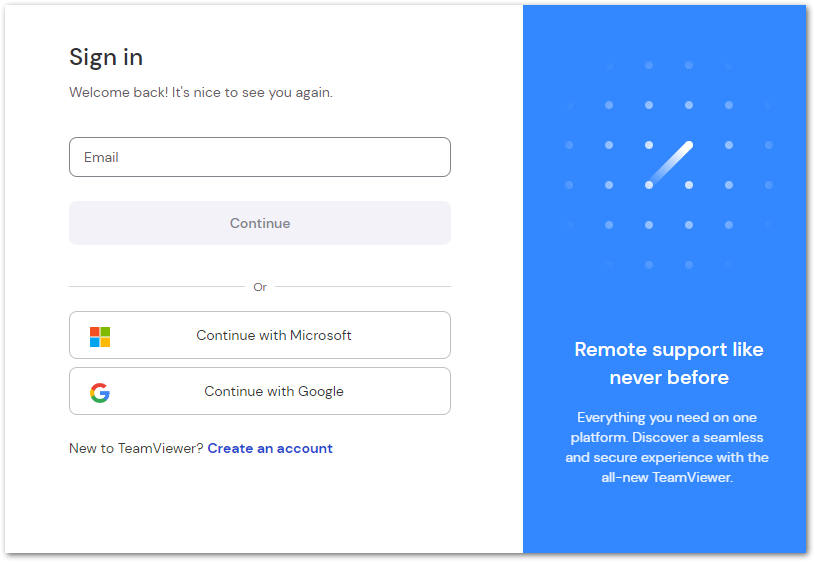Viewport: 815px width, 562px height.
Task: Click the divider line right of Or
Action: [363, 287]
